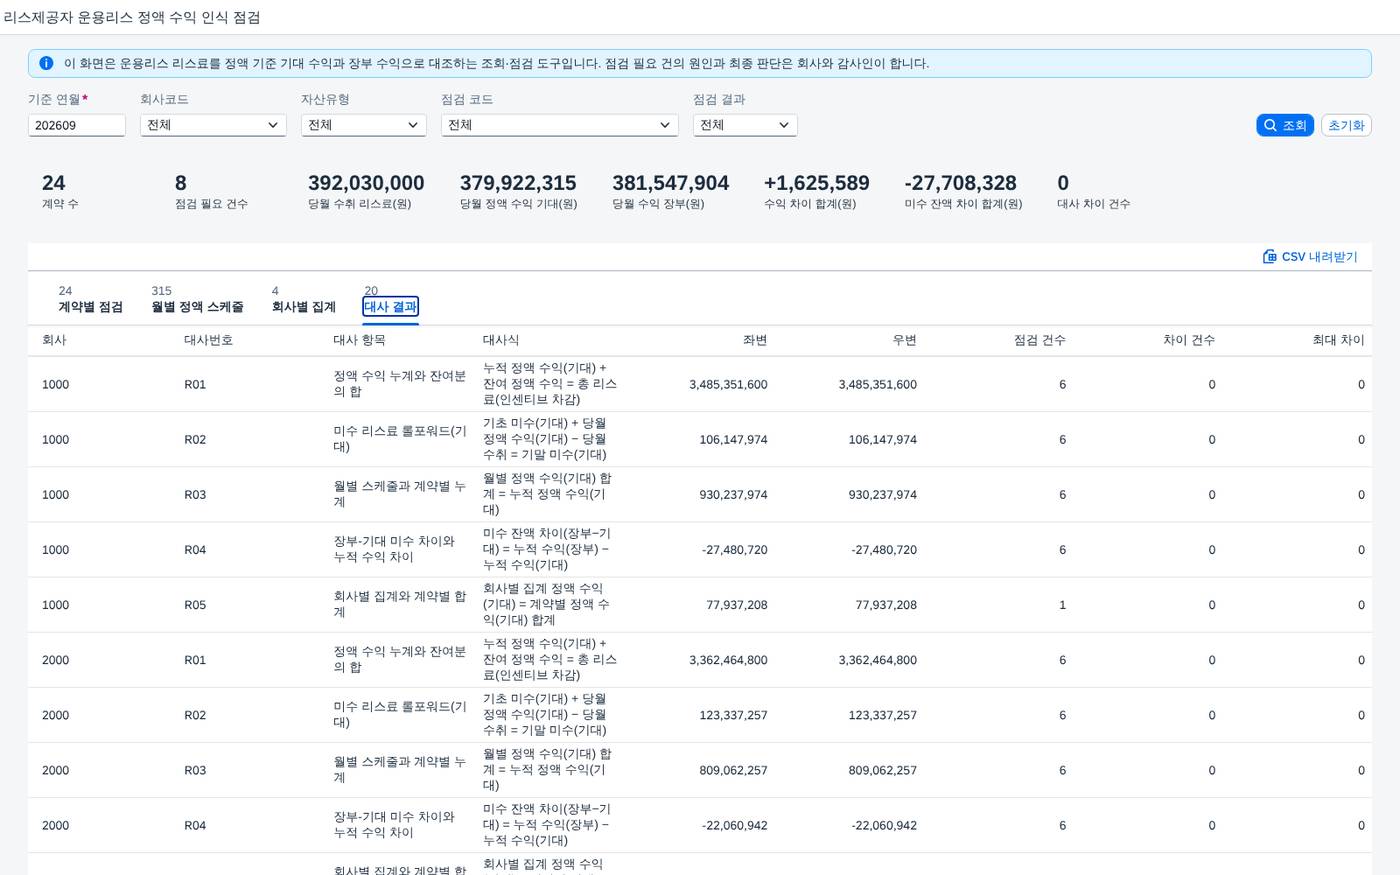This screenshot has height=875, width=1400.
Task: Click the 381,547,904 수익 장부 figure
Action: 671,183
